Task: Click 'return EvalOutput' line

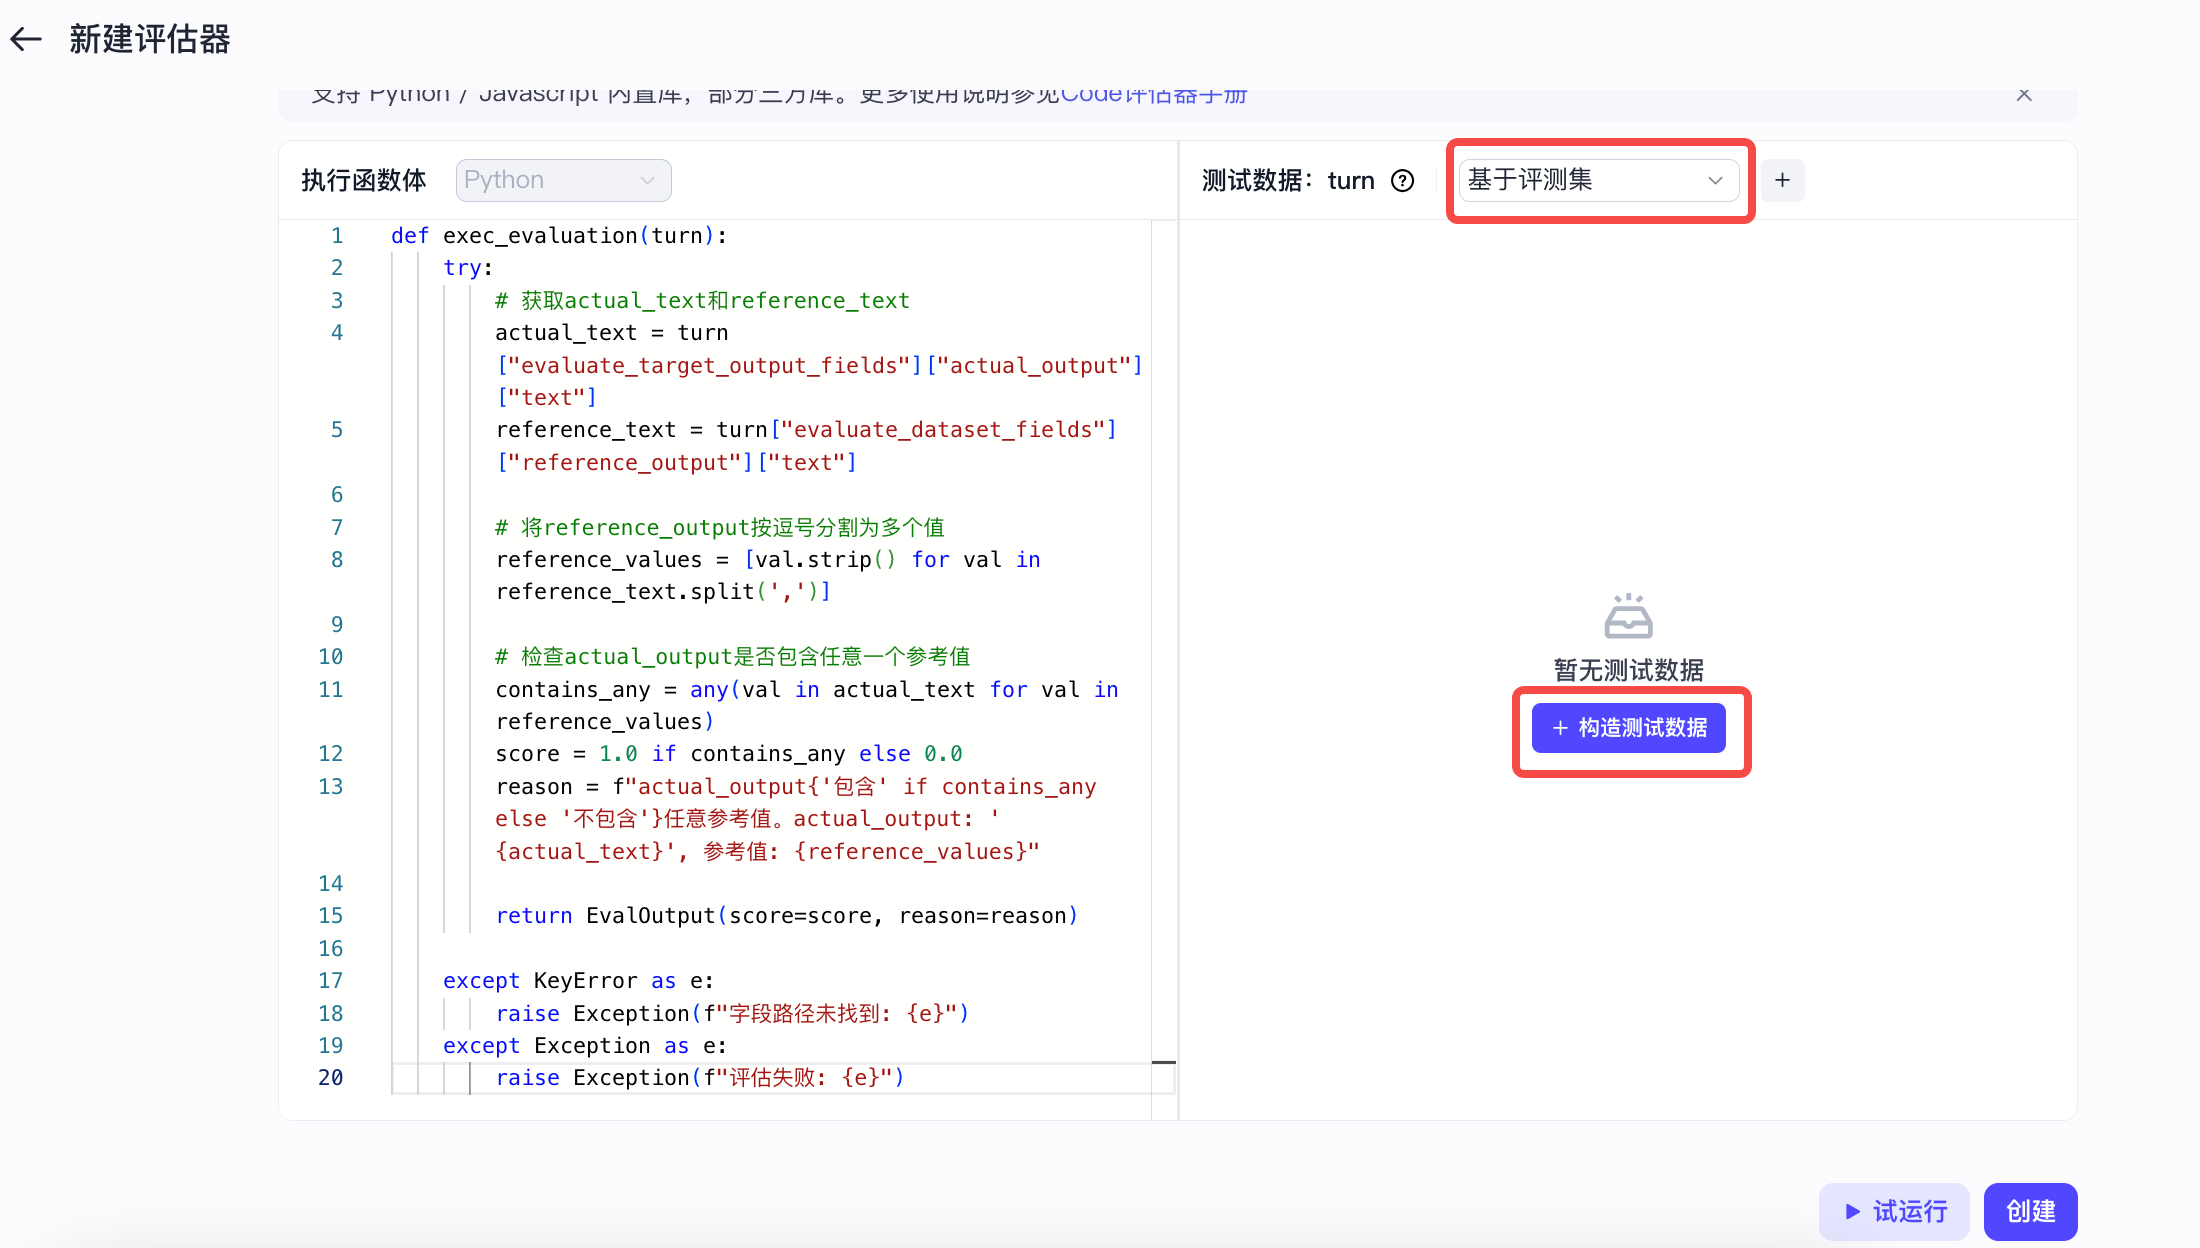Action: click(787, 916)
